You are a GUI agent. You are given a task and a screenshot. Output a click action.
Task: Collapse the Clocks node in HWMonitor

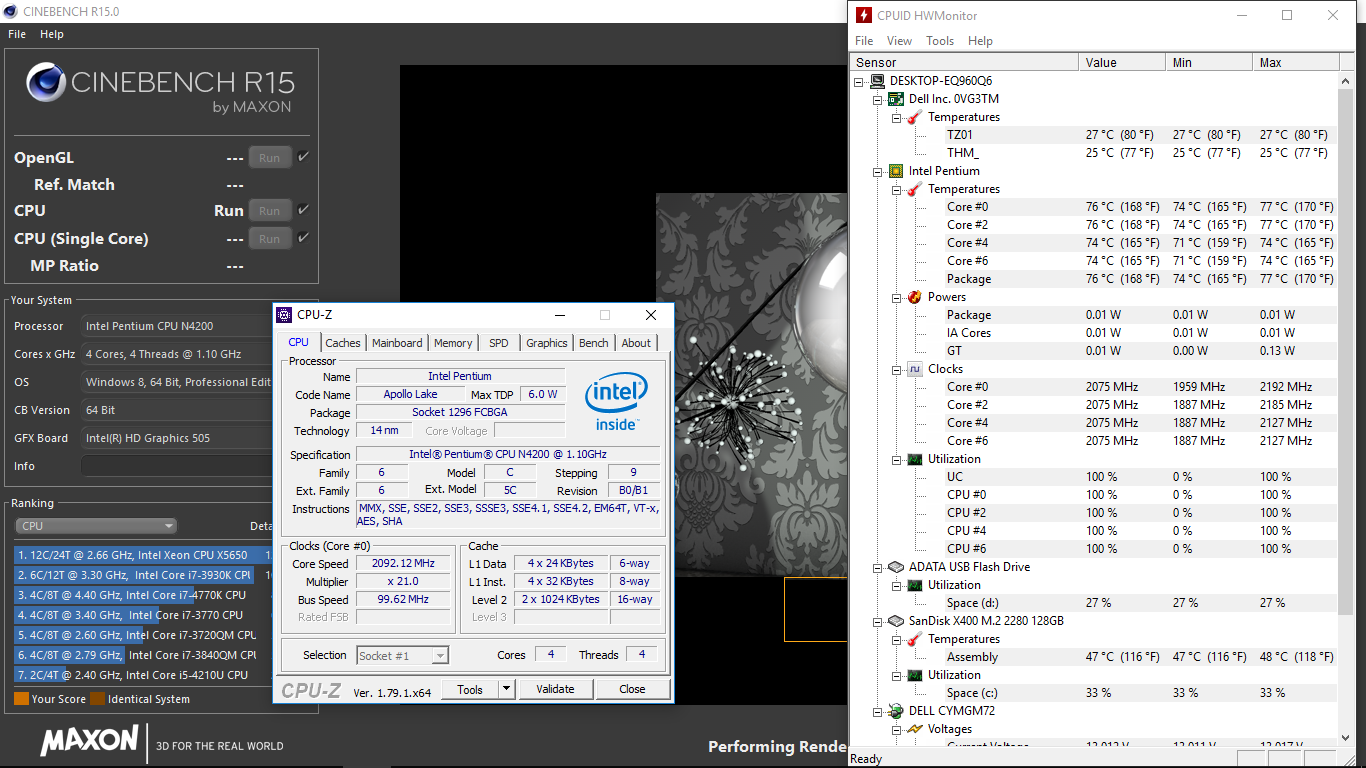pos(897,369)
